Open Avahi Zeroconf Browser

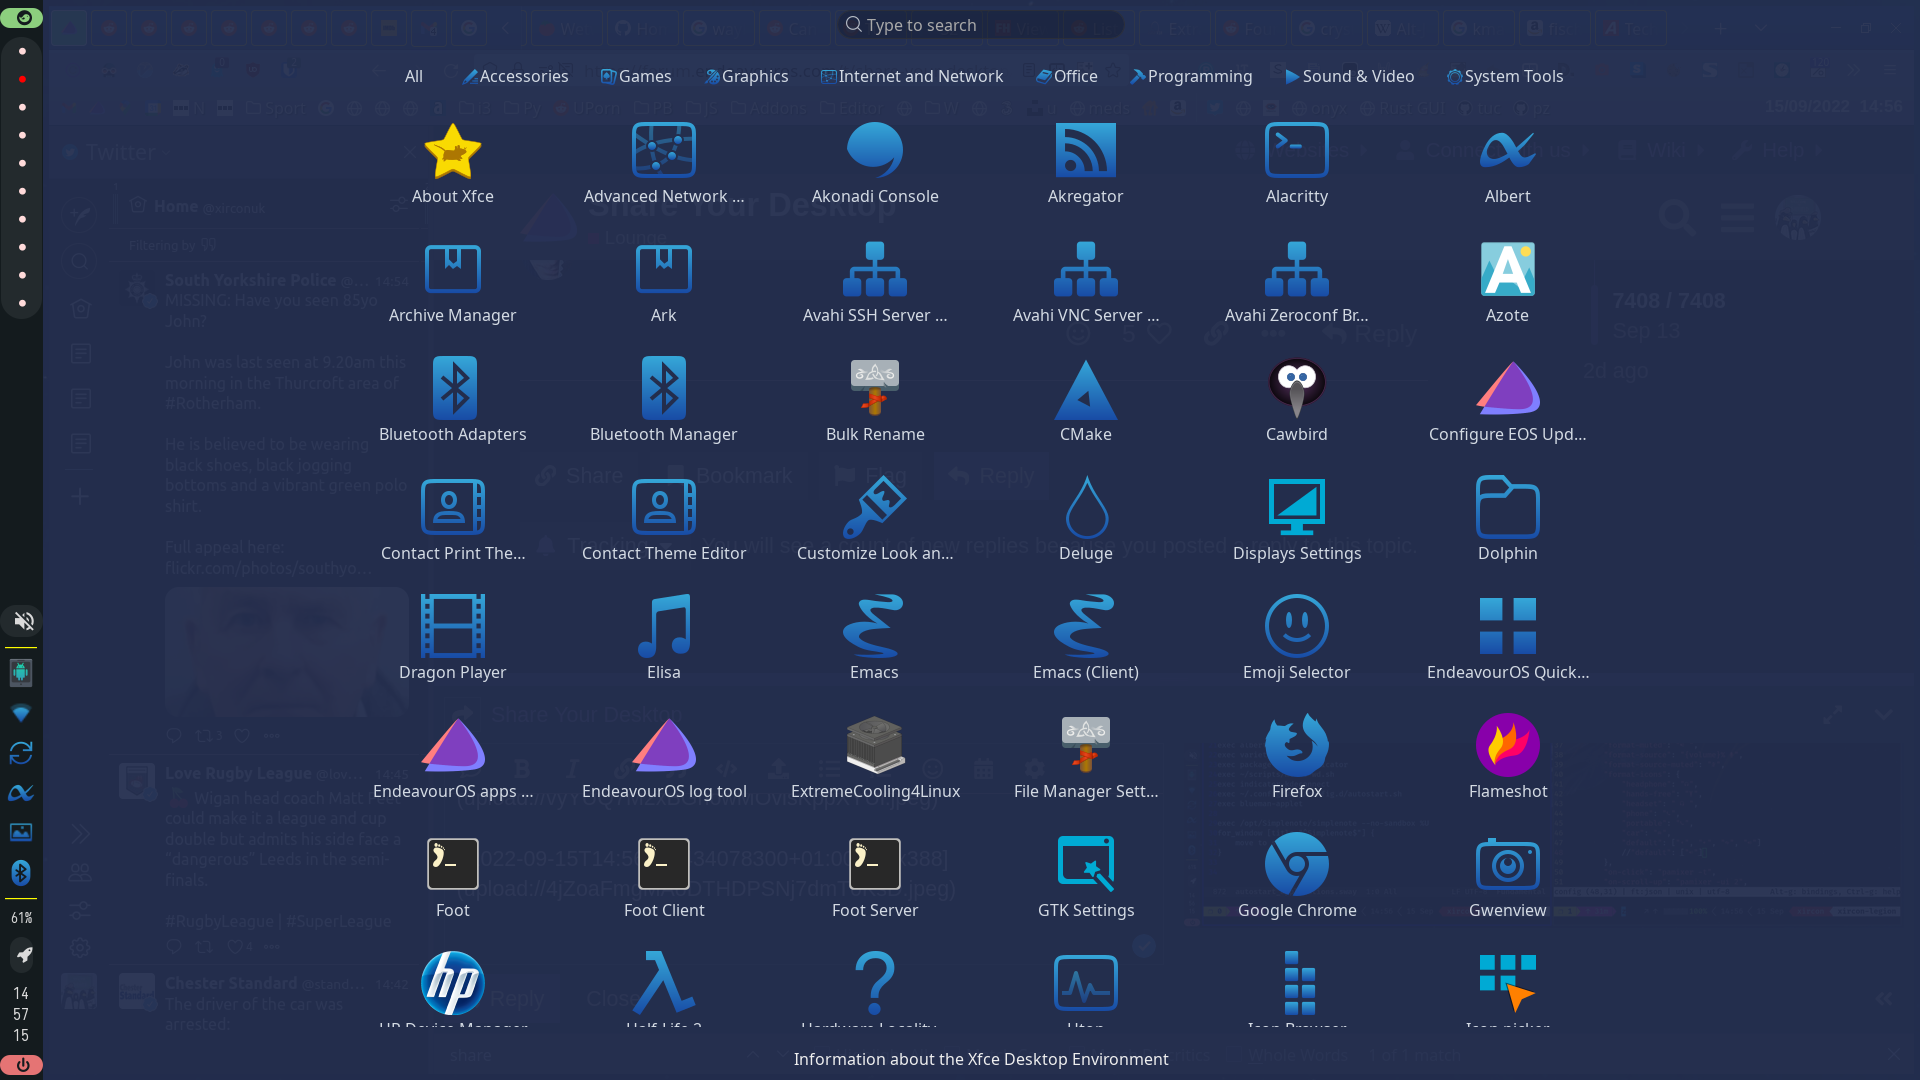click(x=1296, y=284)
